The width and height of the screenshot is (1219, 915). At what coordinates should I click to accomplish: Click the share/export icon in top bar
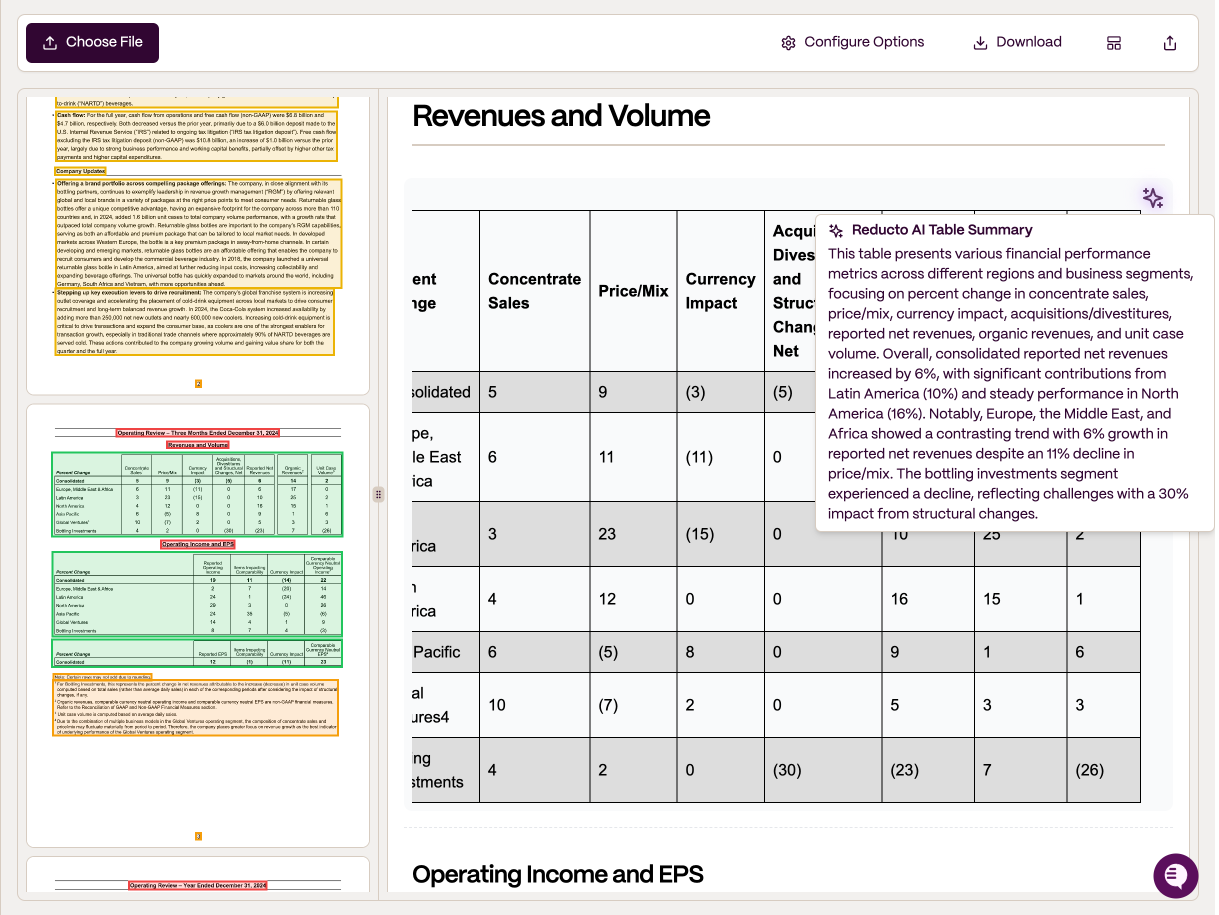[x=1170, y=43]
